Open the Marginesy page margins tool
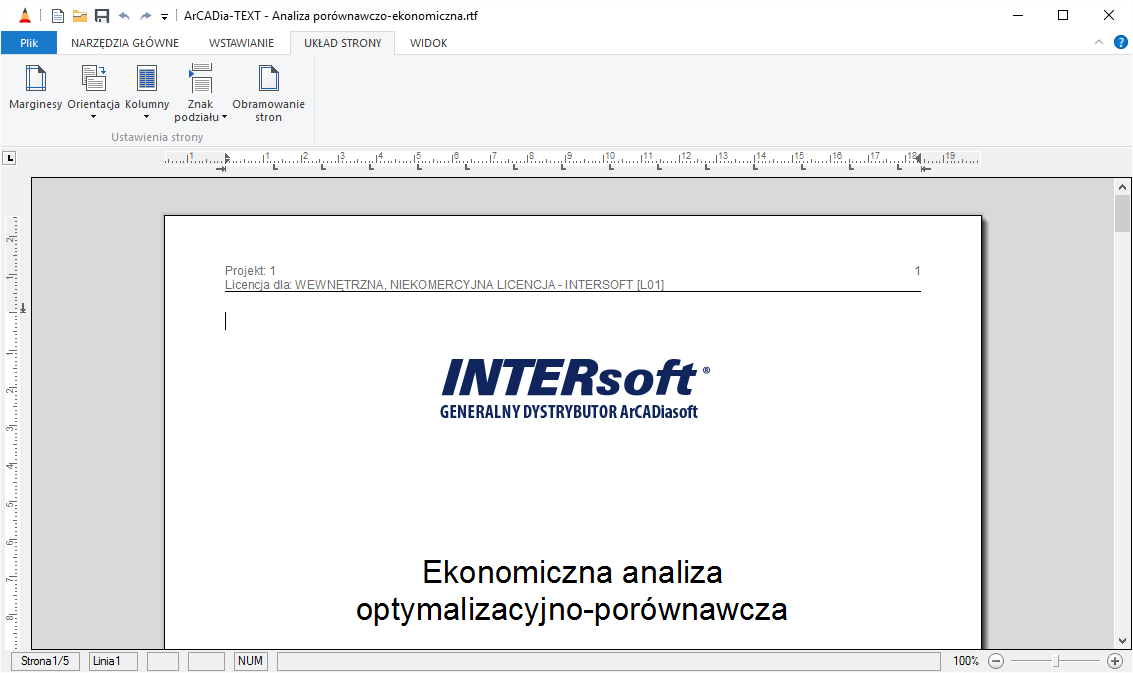 [x=35, y=87]
